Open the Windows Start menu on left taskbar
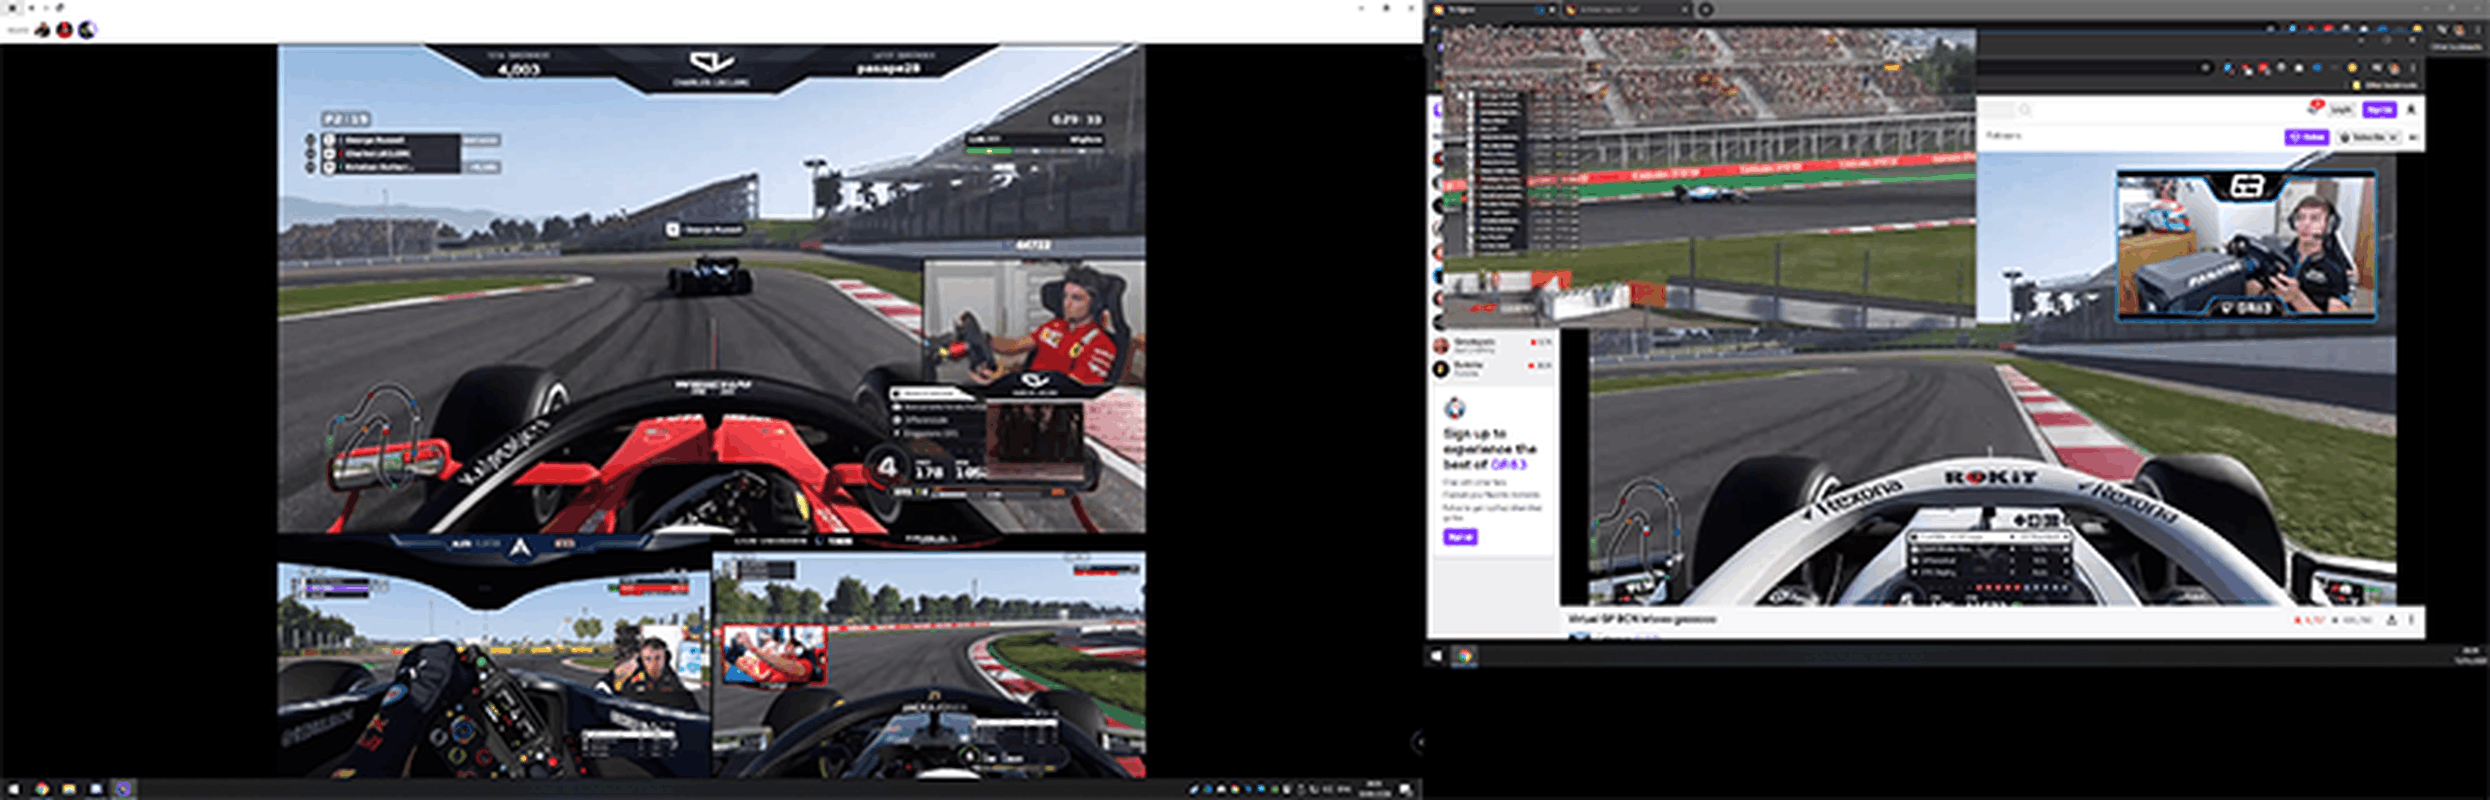The width and height of the screenshot is (2490, 800). coord(14,789)
